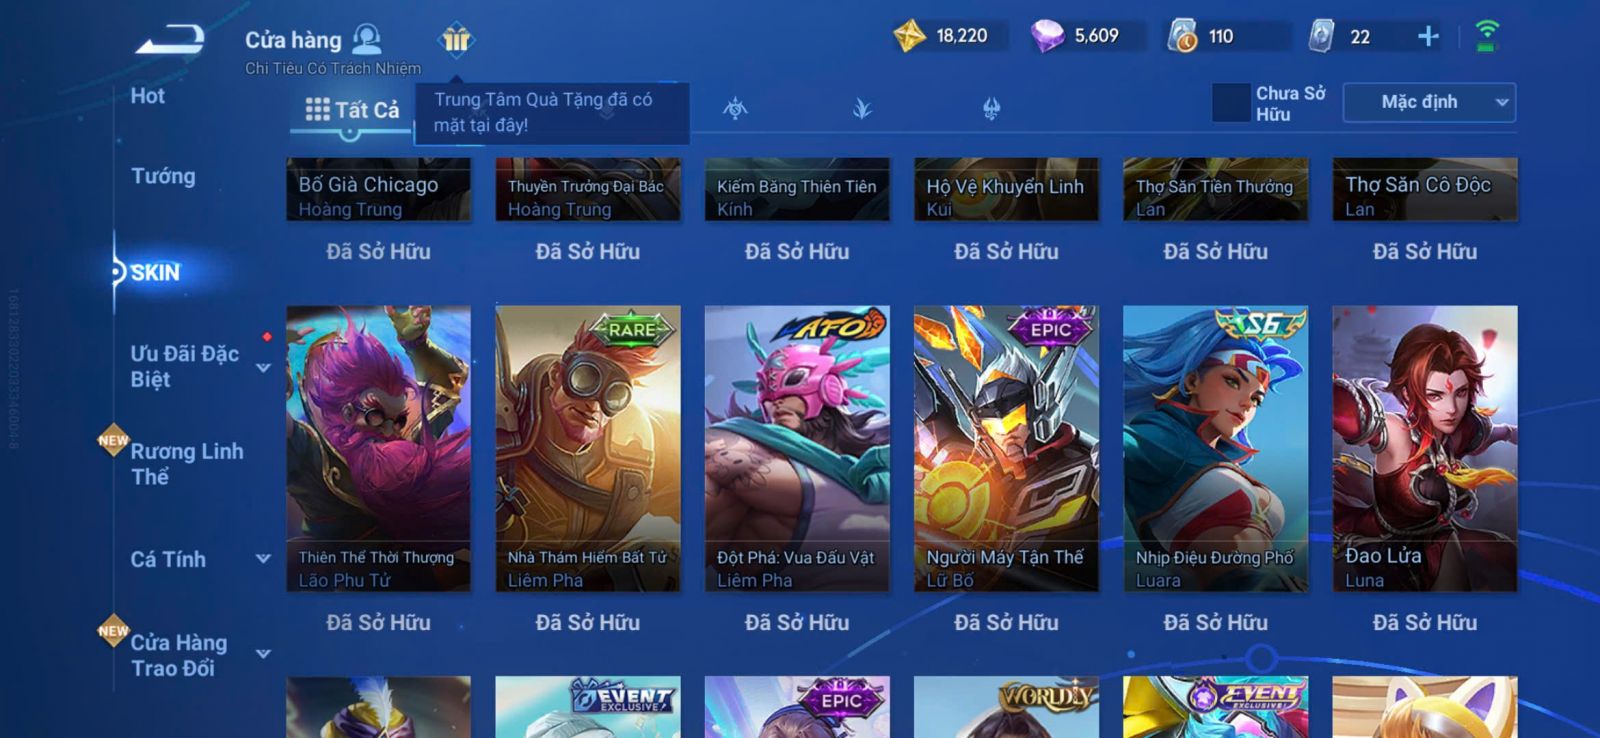This screenshot has width=1600, height=738.
Task: Open the Gift Center icon
Action: coord(456,40)
